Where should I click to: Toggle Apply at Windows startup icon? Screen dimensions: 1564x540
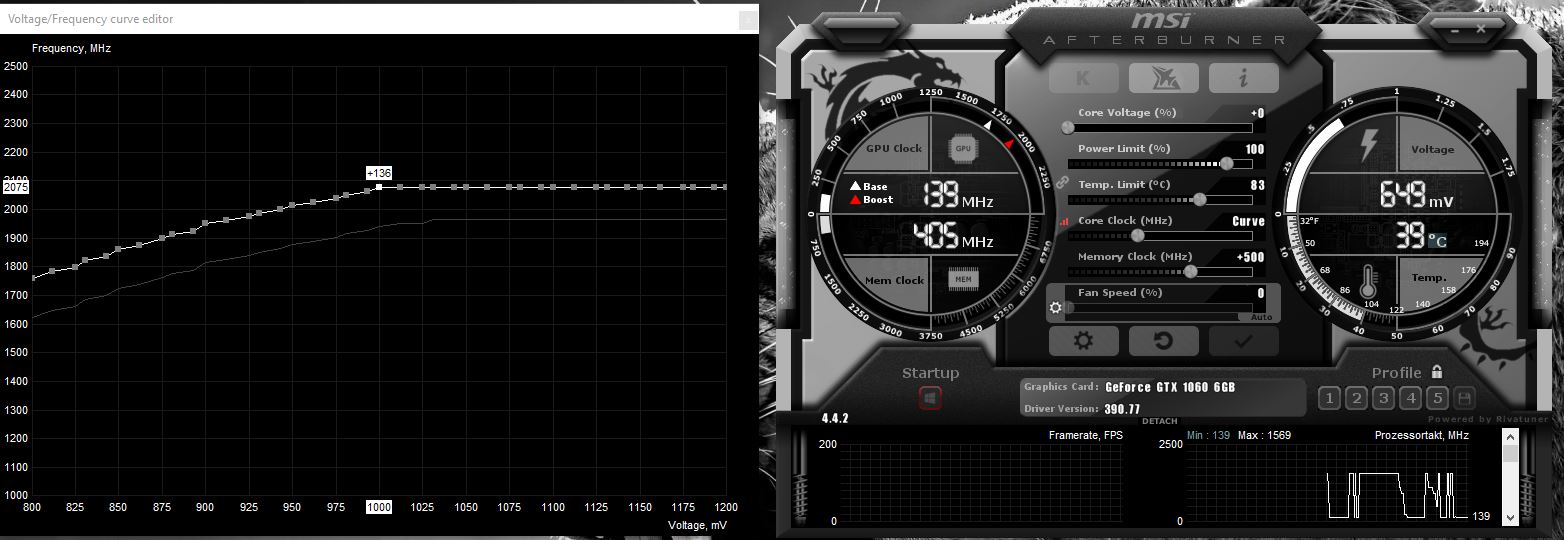point(930,398)
